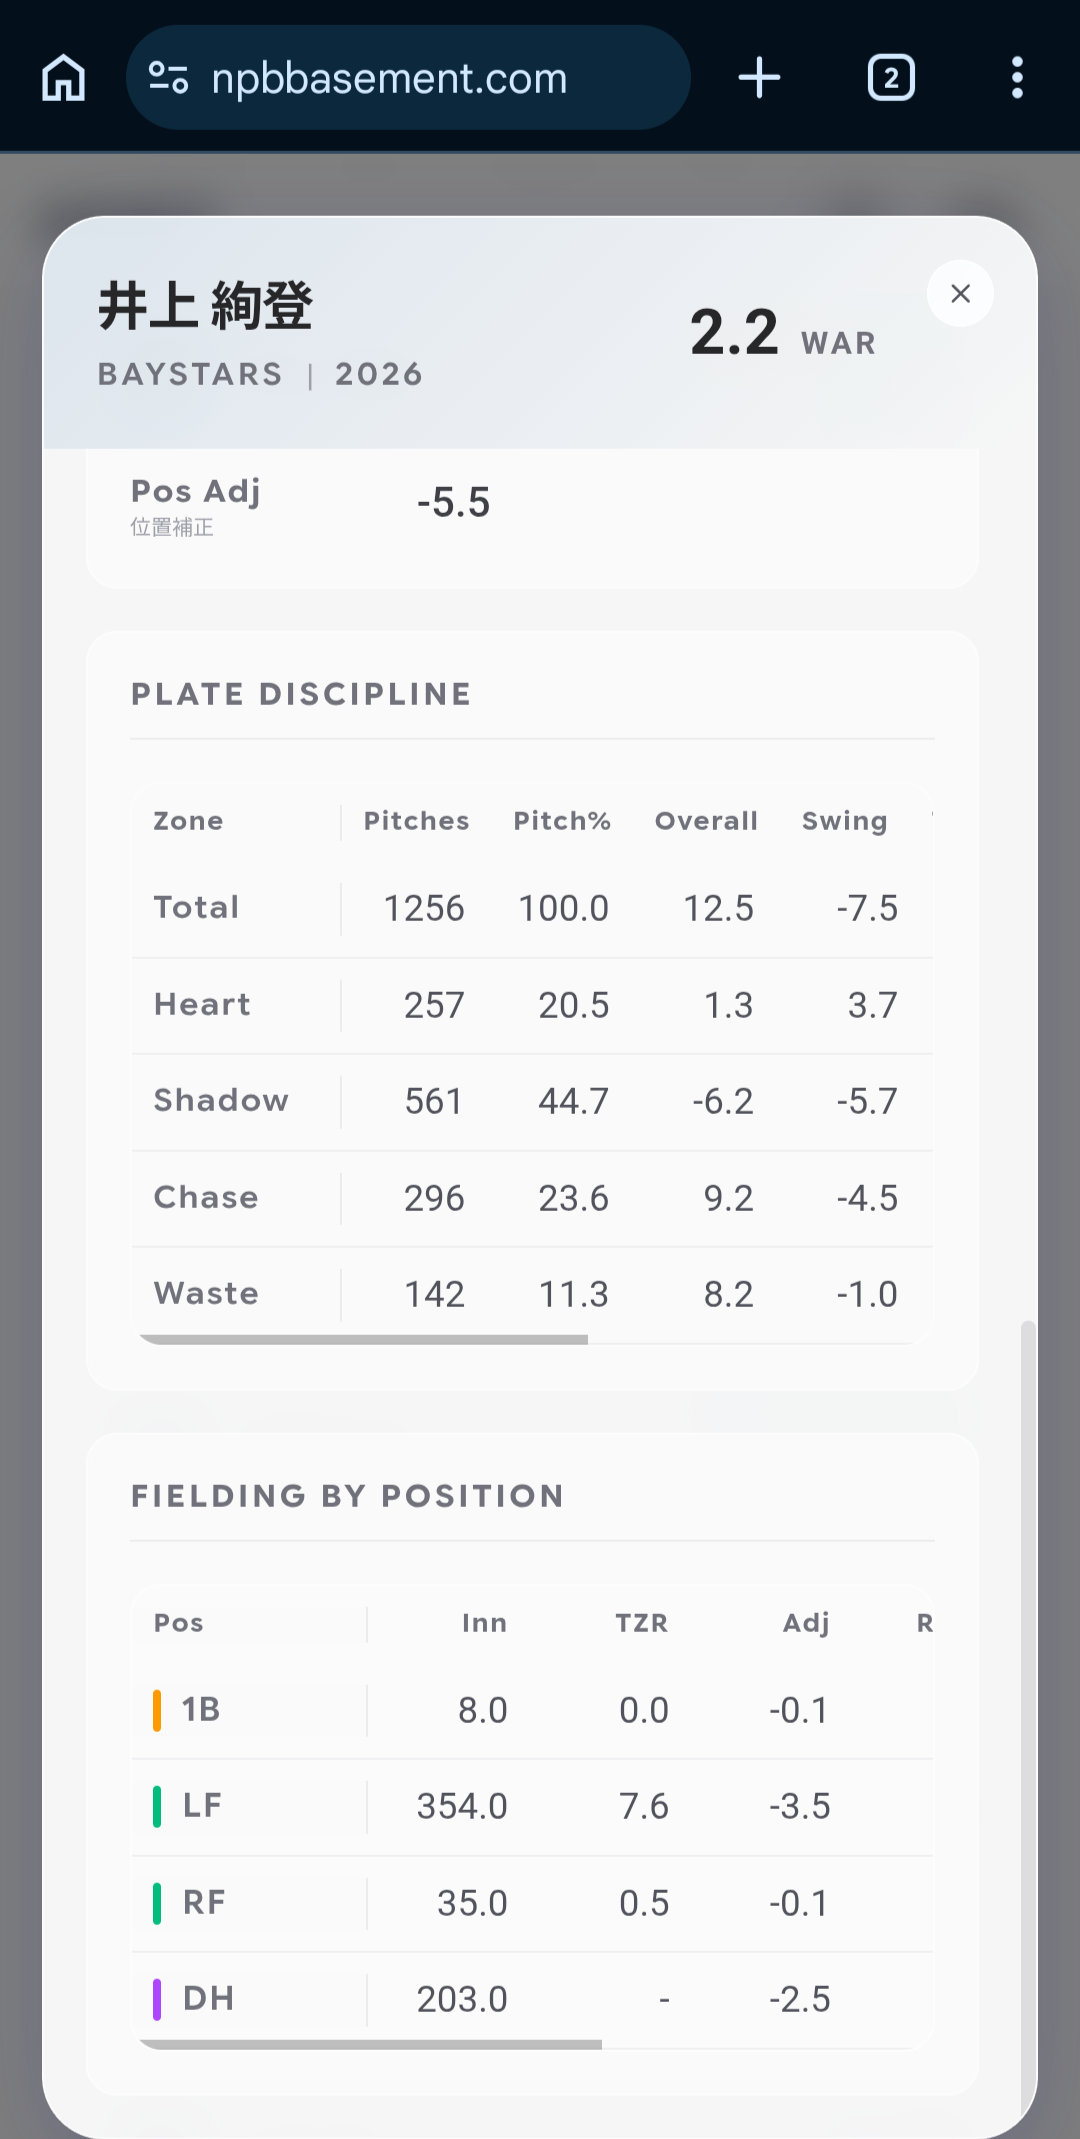Select the purple DH position marker
The height and width of the screenshot is (2139, 1080).
point(157,1999)
